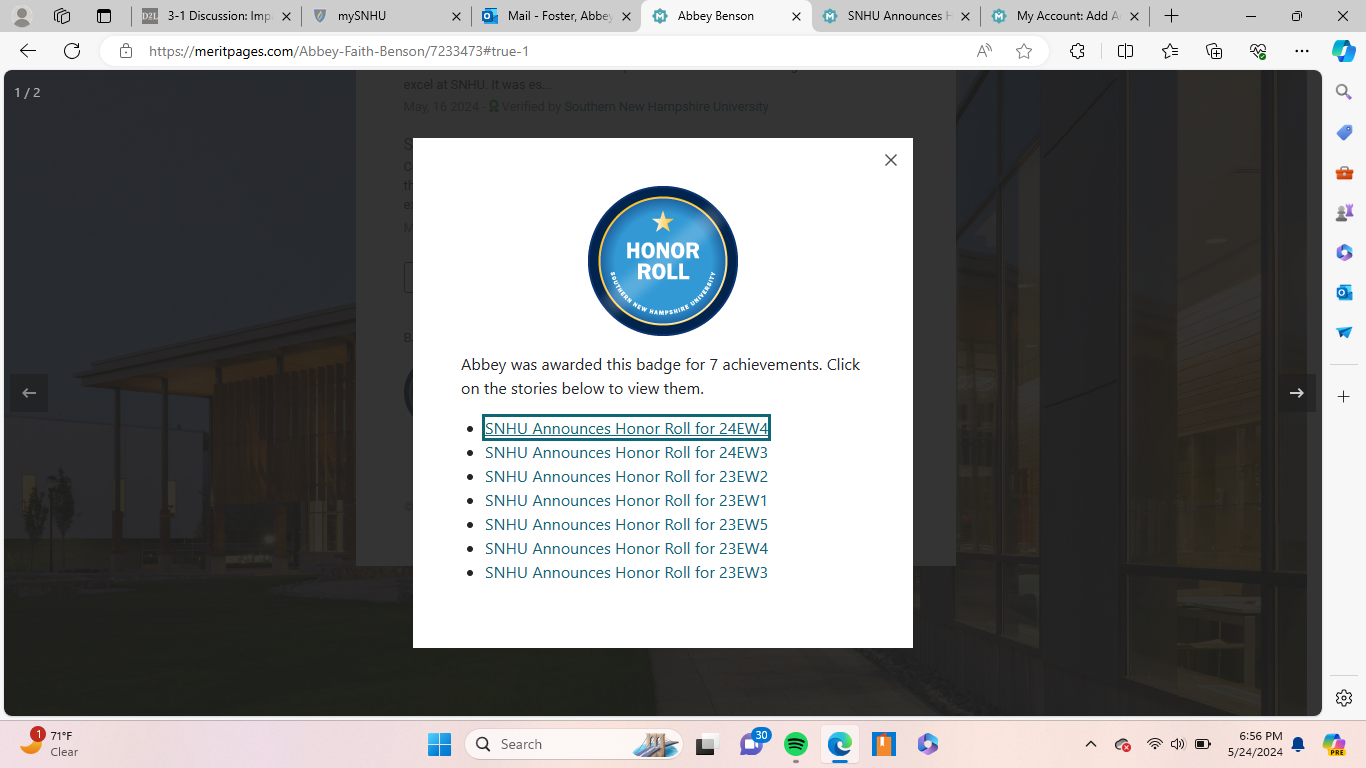This screenshot has width=1366, height=768.
Task: Toggle Split screen view
Action: (1125, 51)
